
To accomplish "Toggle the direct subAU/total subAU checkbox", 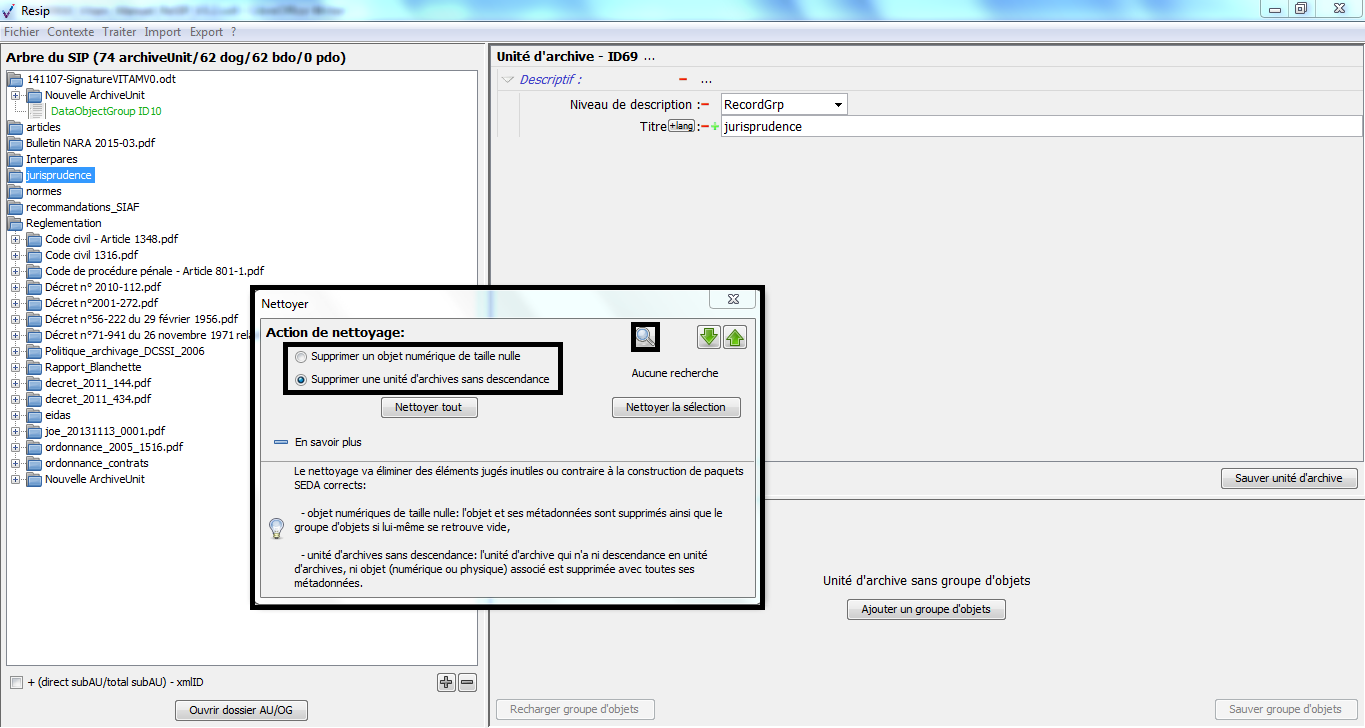I will pos(16,683).
